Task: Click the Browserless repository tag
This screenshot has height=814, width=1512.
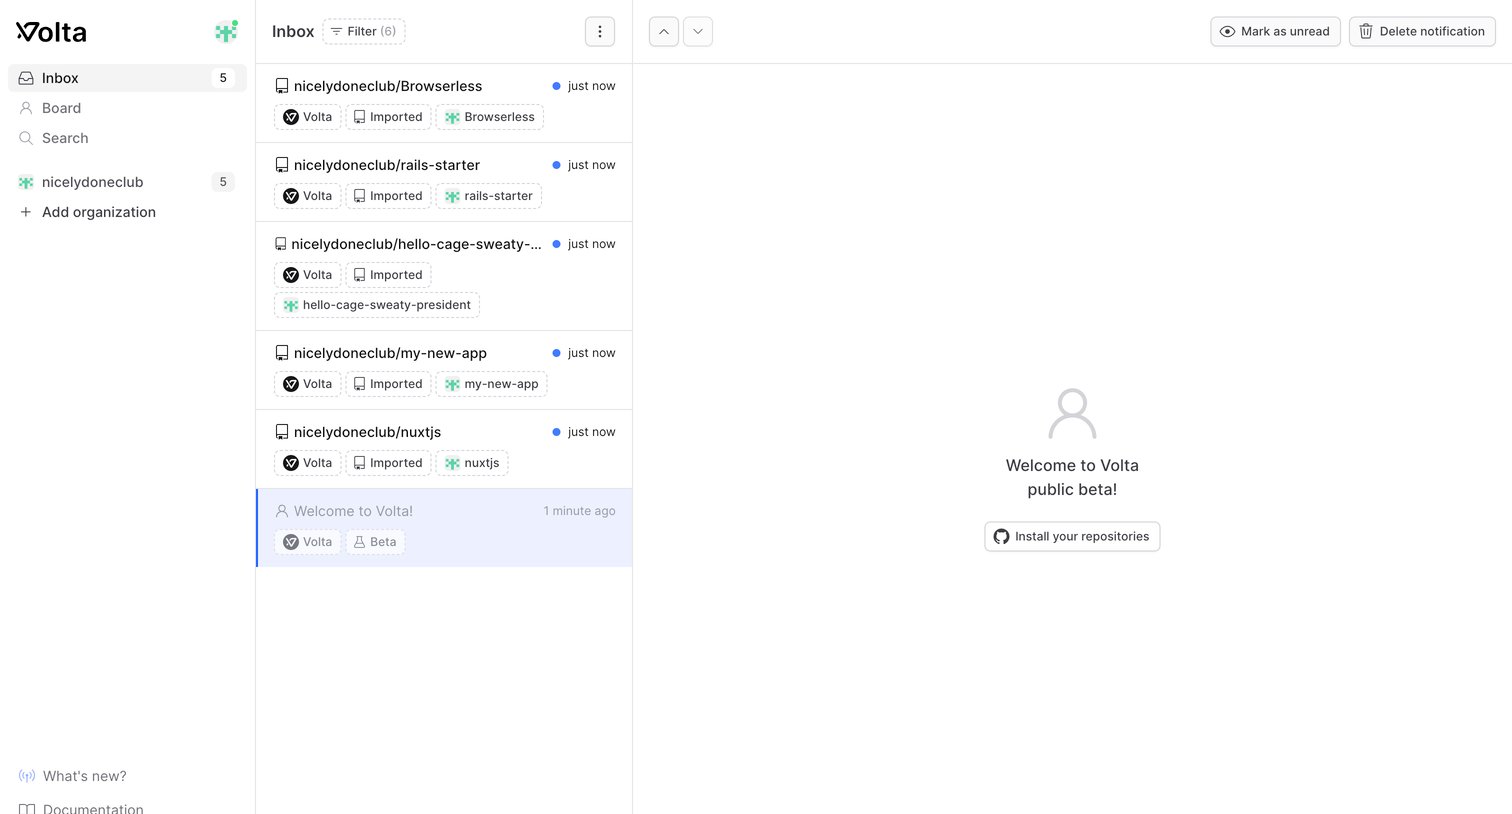Action: tap(490, 117)
